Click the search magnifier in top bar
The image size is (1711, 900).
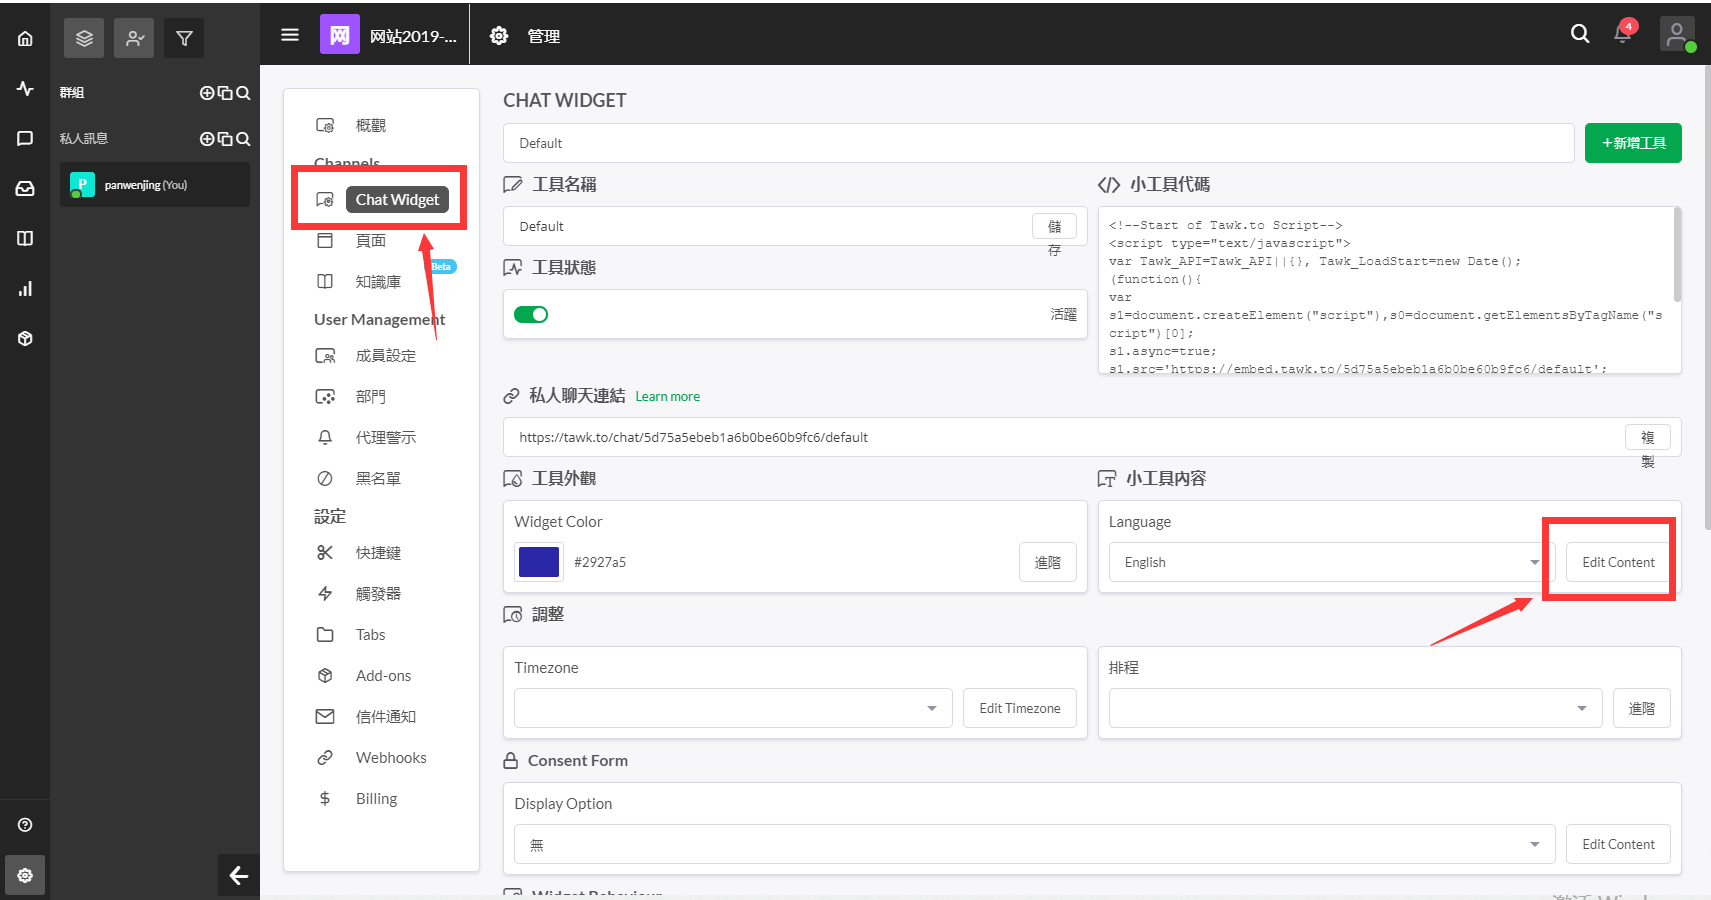[1579, 33]
